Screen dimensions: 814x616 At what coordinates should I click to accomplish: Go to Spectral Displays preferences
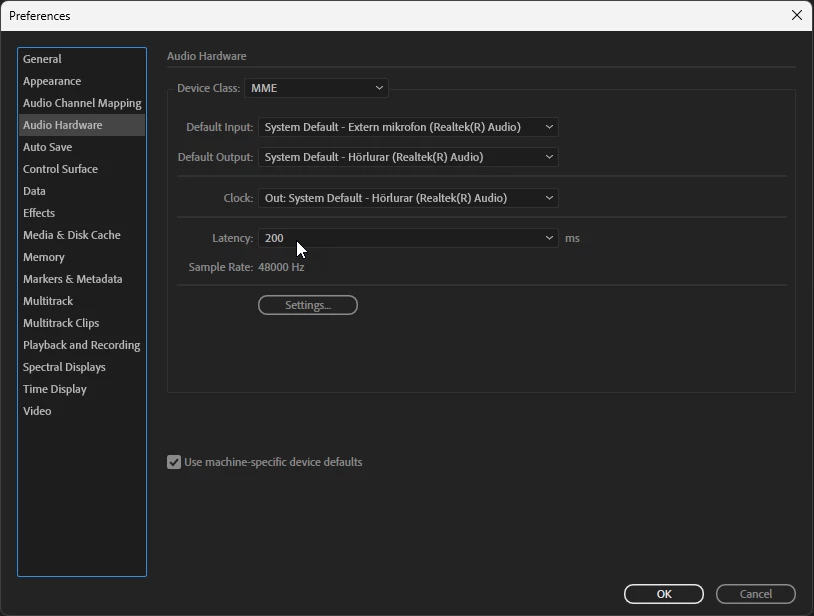click(82, 367)
